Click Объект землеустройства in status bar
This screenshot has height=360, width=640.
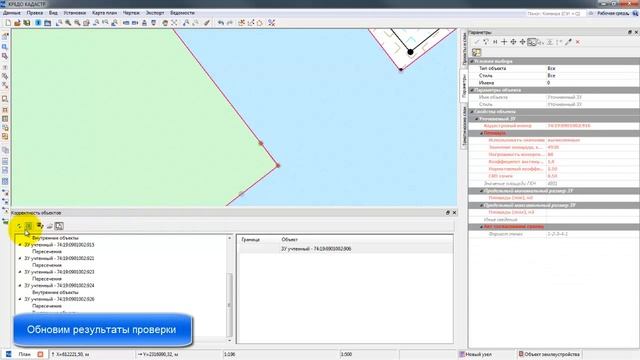coord(549,354)
